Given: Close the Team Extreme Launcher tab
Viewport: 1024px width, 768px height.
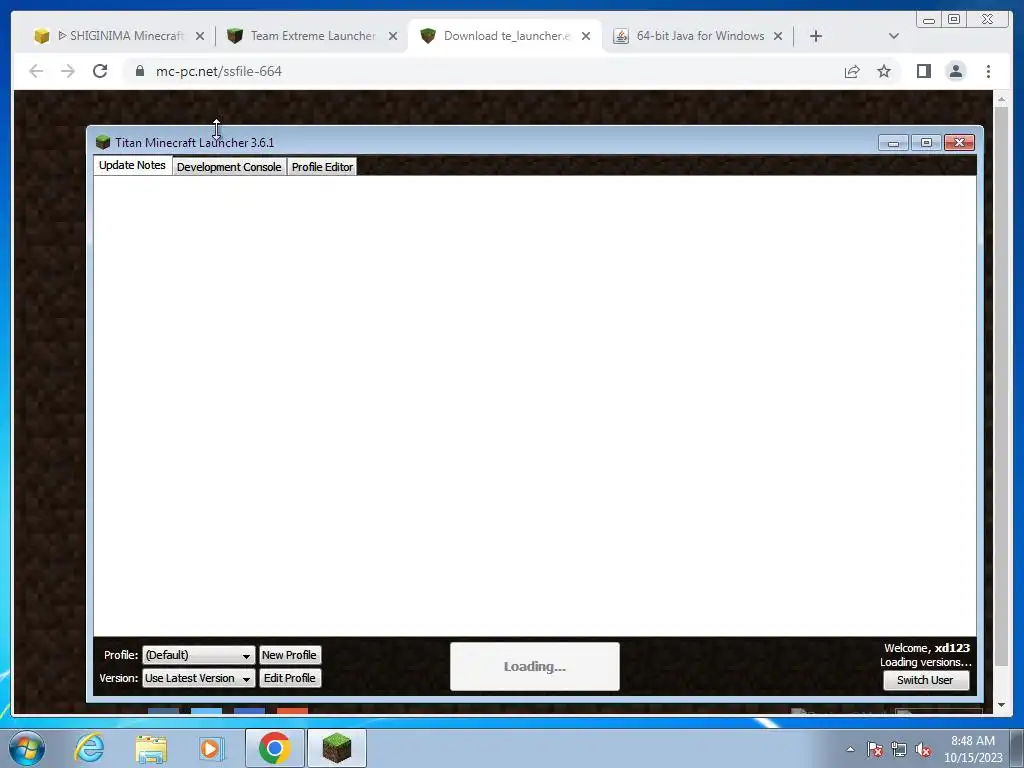Looking at the screenshot, I should point(393,36).
